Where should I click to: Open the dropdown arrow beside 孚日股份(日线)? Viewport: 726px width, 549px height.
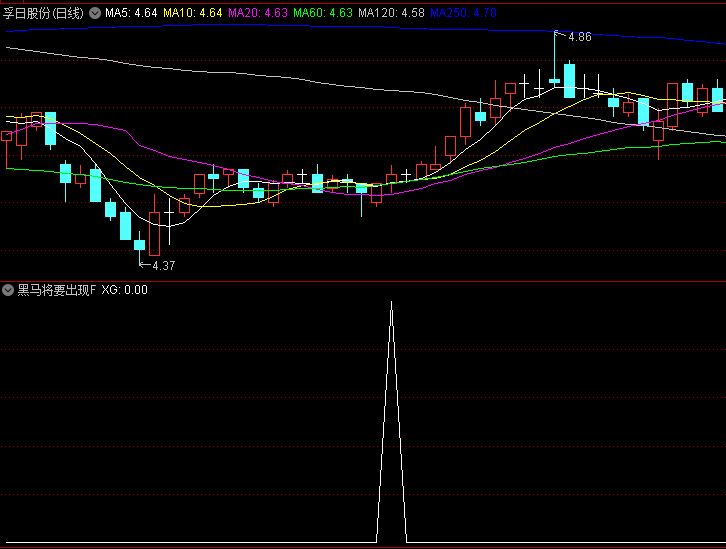[x=95, y=13]
